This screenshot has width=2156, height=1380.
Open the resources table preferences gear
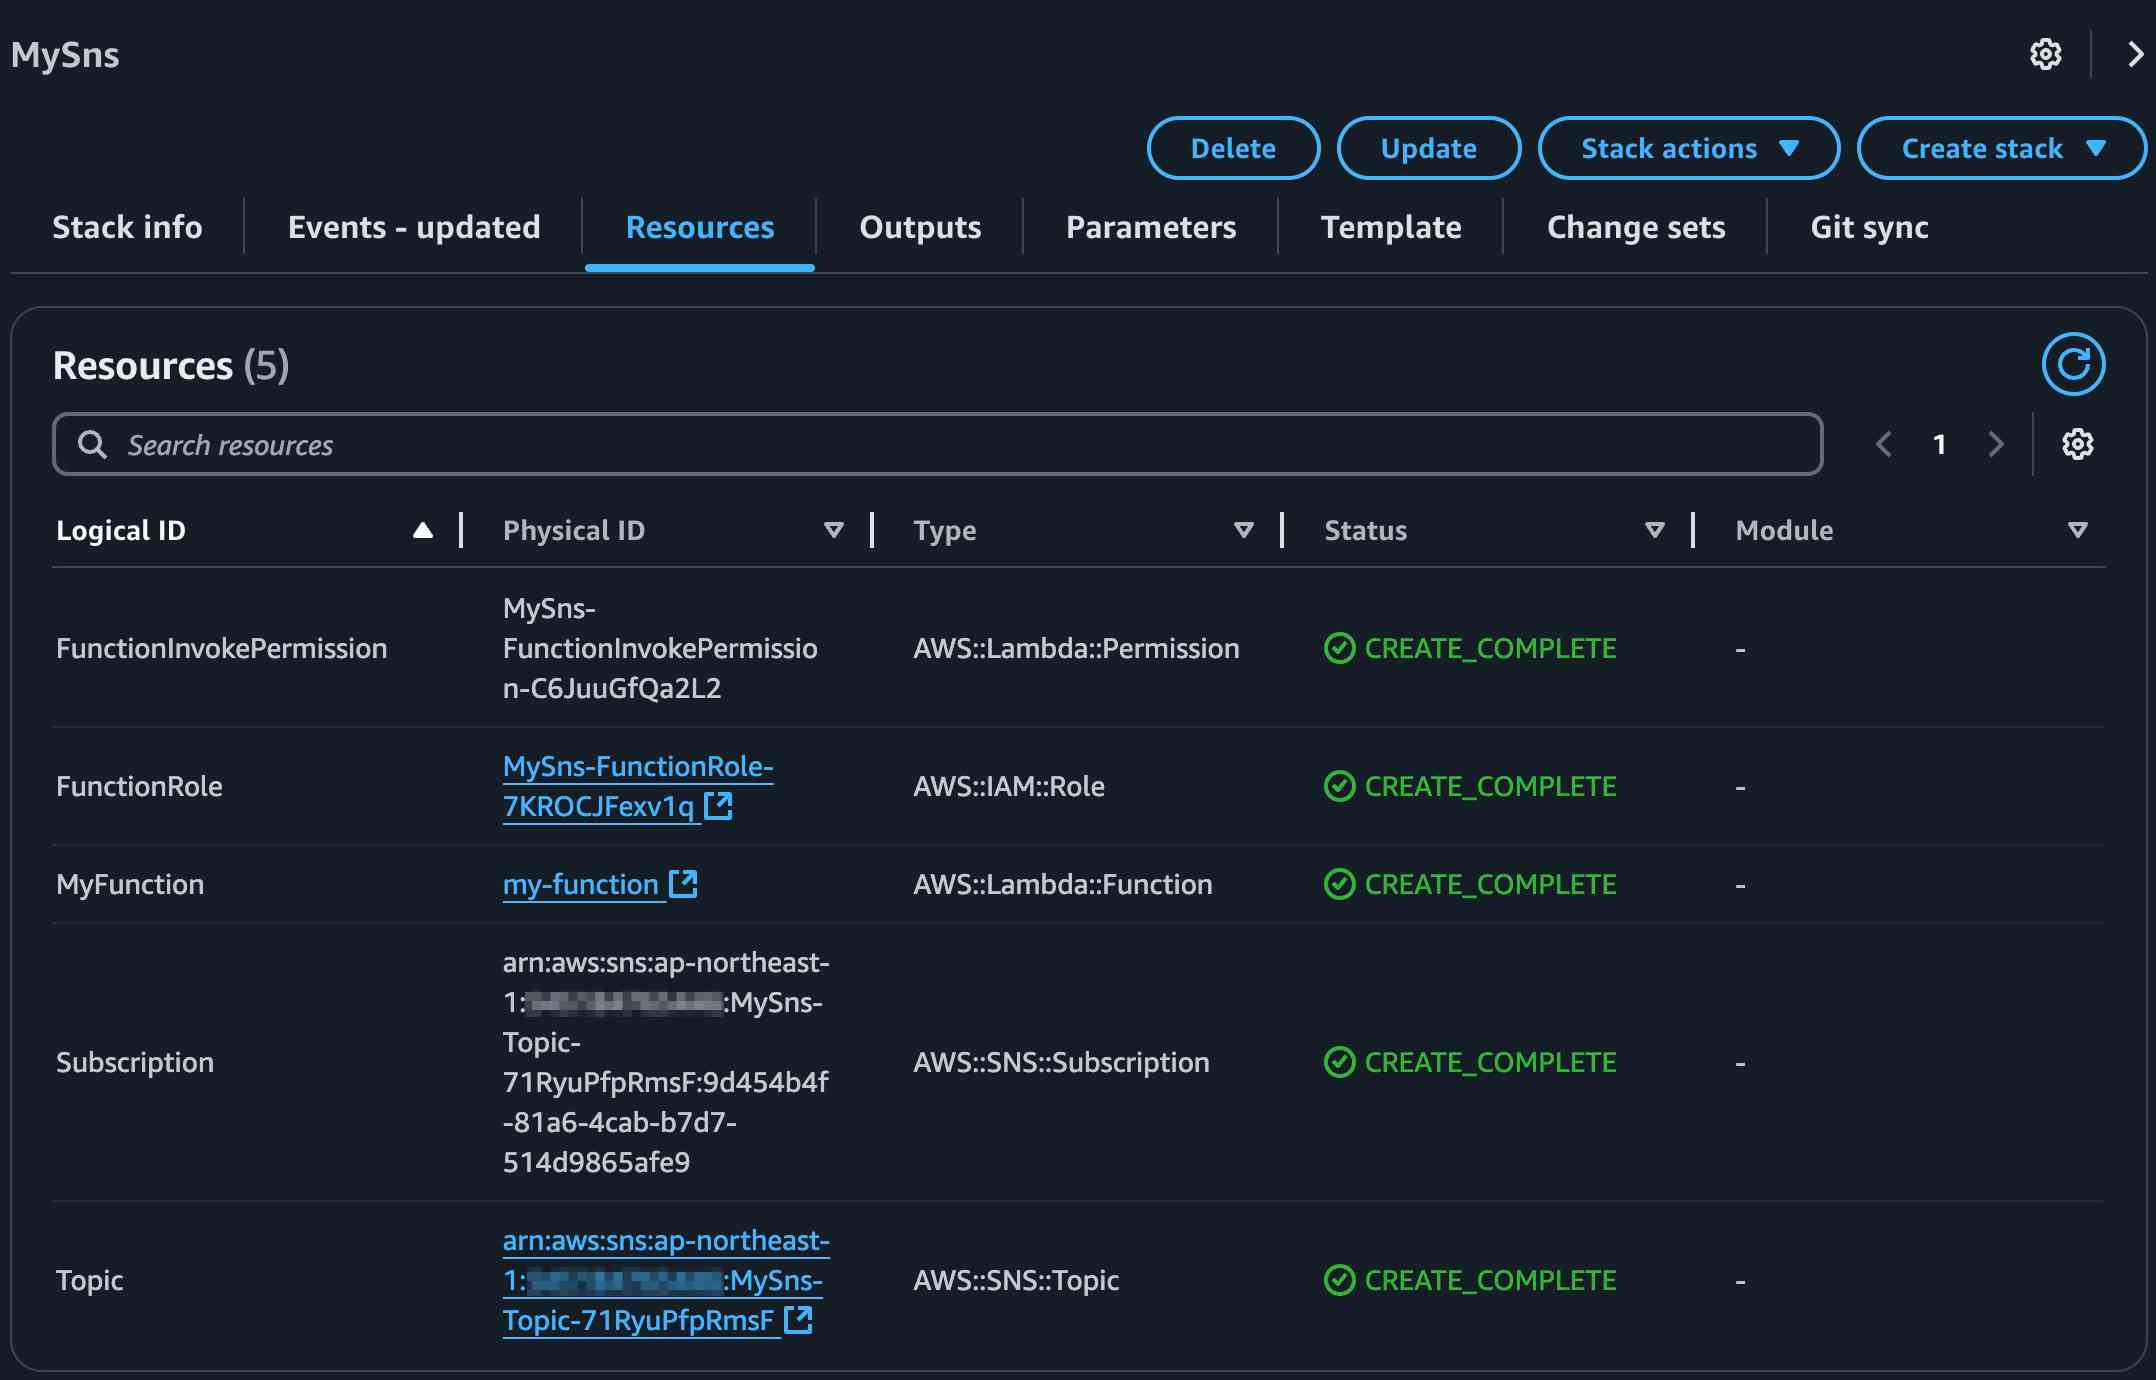[x=2077, y=444]
